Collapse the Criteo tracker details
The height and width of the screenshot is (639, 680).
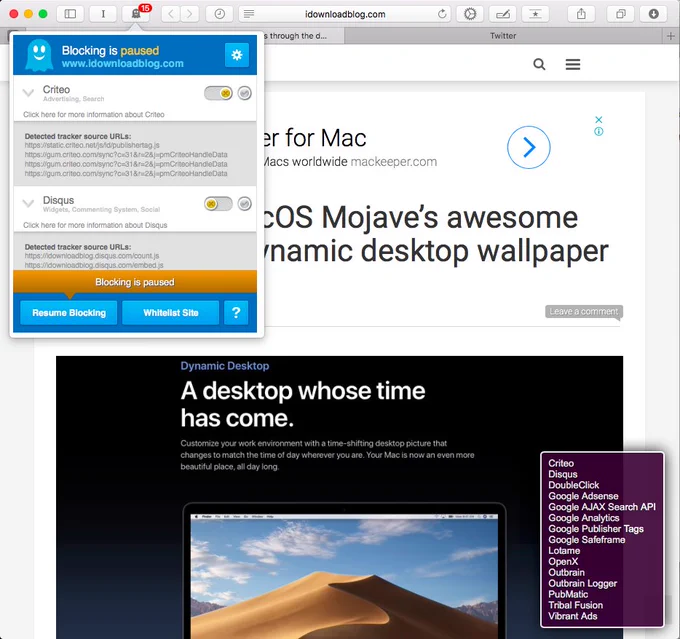(x=28, y=93)
